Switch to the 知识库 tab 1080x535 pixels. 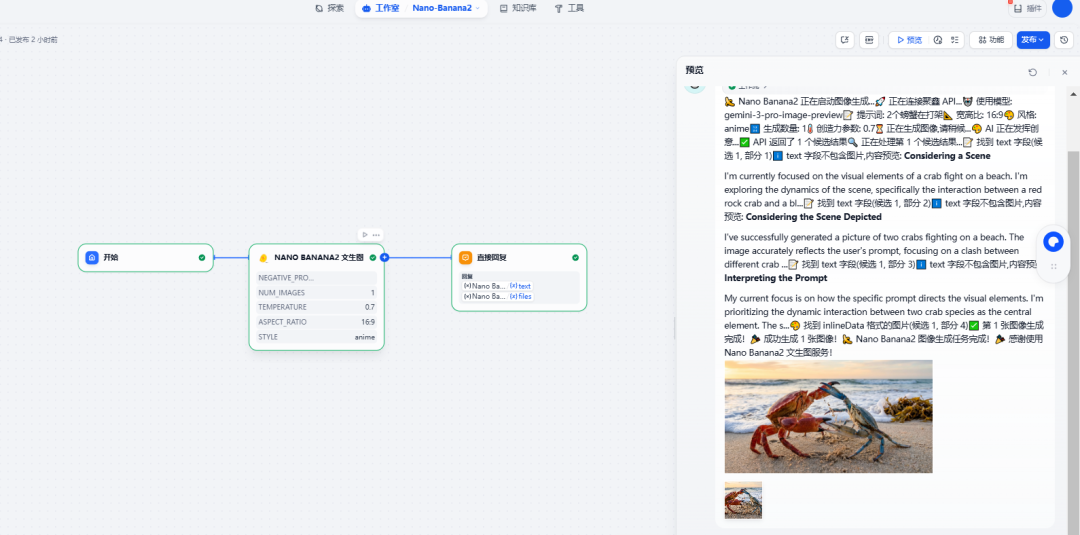(518, 8)
